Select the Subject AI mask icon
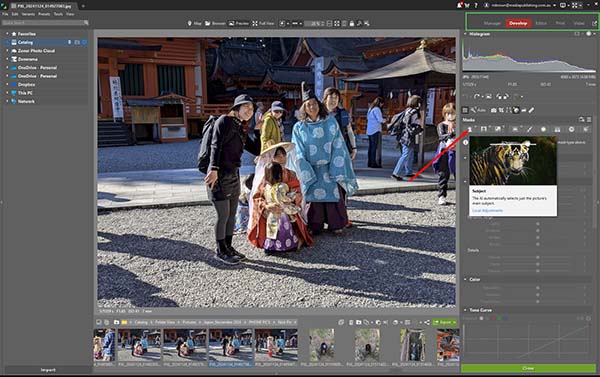This screenshot has height=377, width=600. point(470,129)
